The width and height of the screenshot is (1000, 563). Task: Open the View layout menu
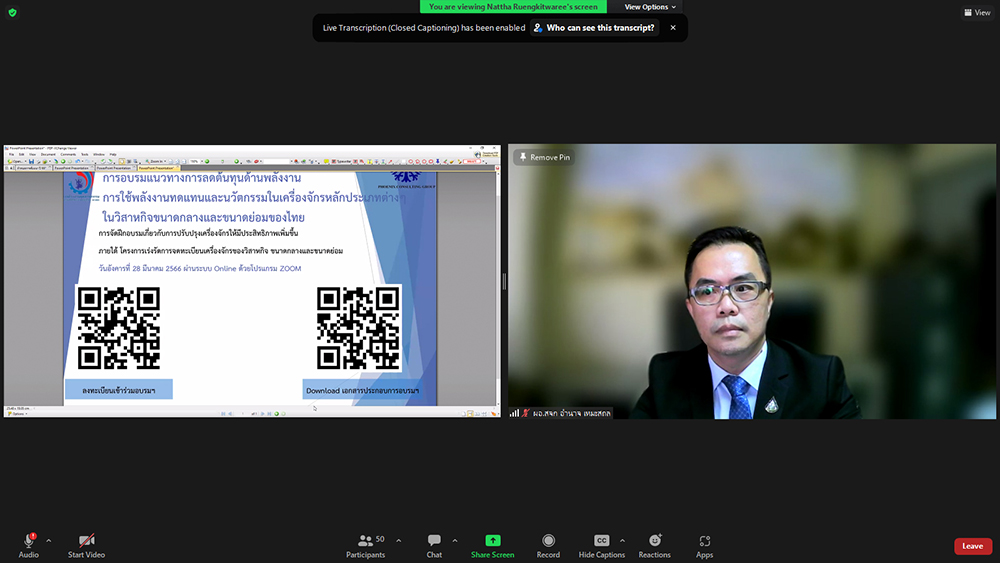[x=976, y=12]
